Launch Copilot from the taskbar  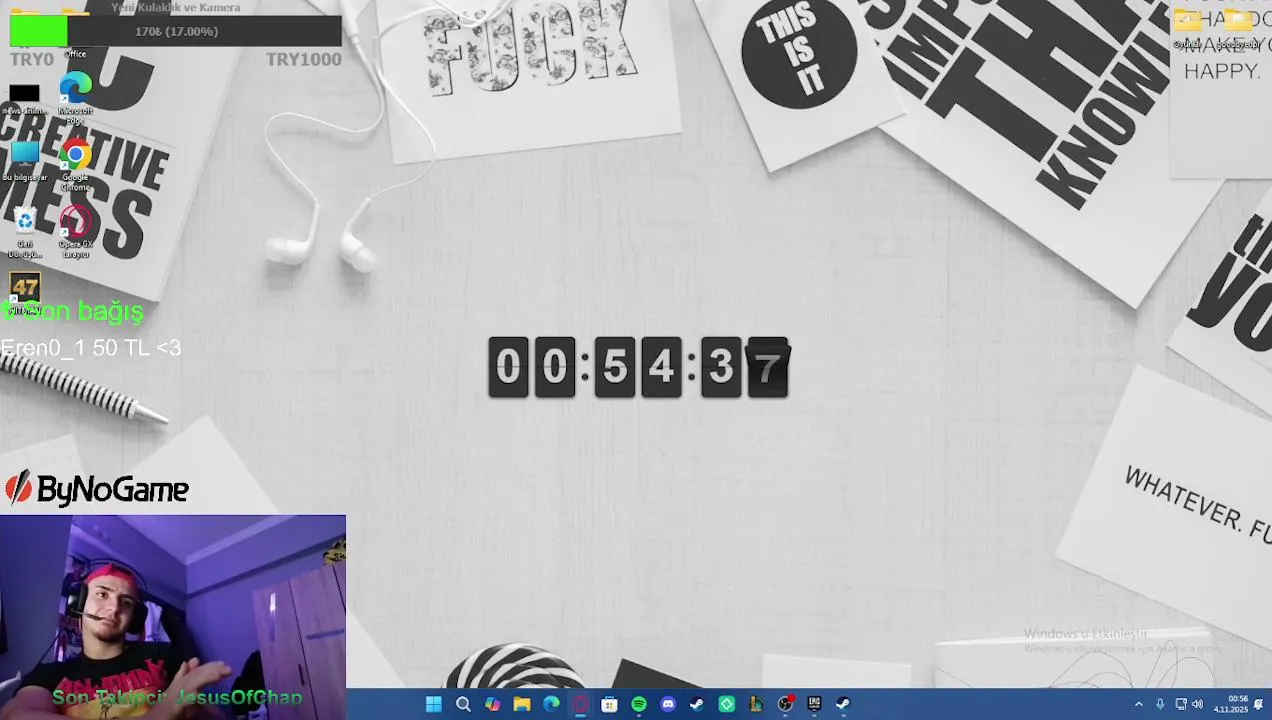(x=492, y=704)
